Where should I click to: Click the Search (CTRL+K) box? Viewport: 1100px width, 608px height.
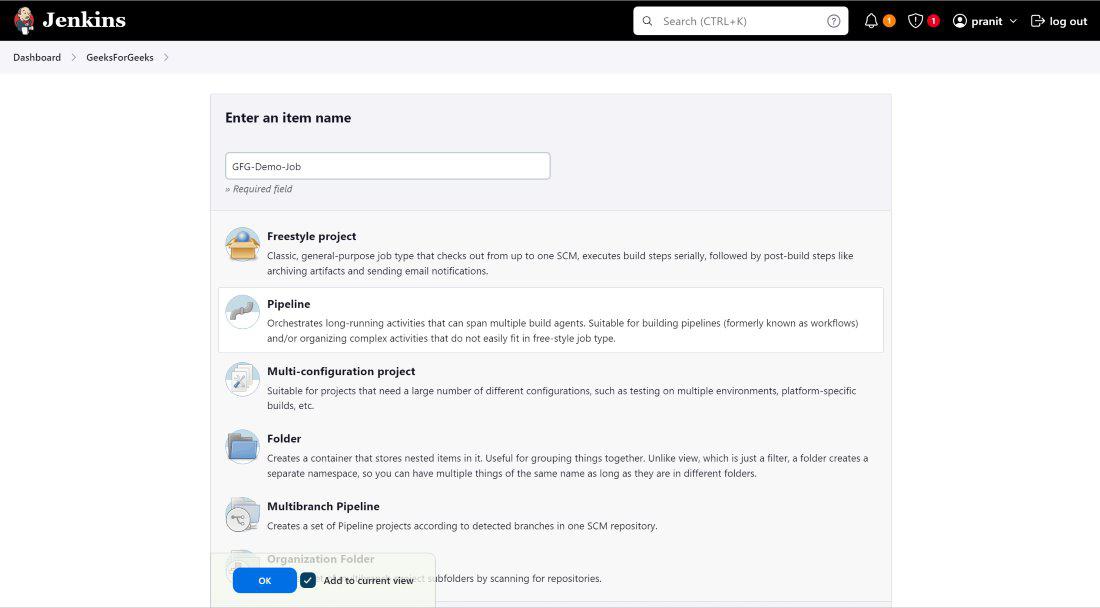tap(740, 21)
